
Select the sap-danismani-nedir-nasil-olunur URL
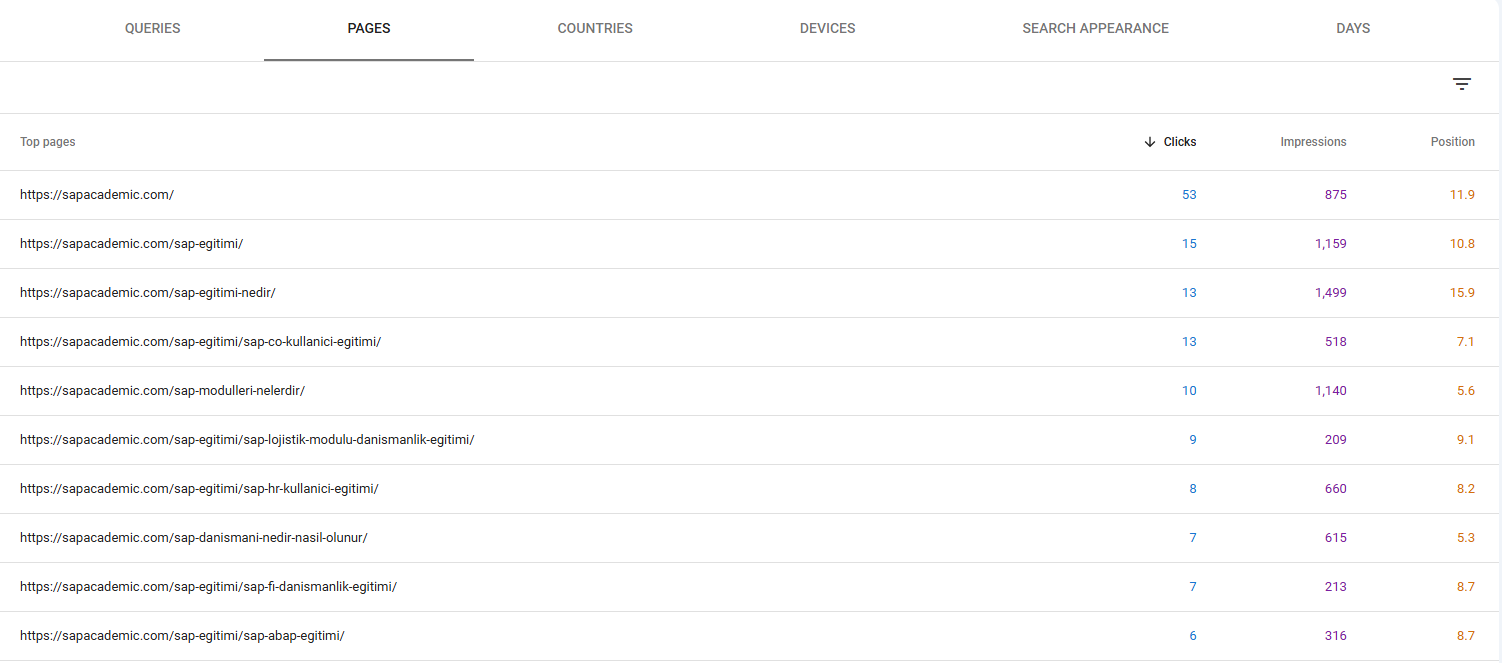pos(193,538)
